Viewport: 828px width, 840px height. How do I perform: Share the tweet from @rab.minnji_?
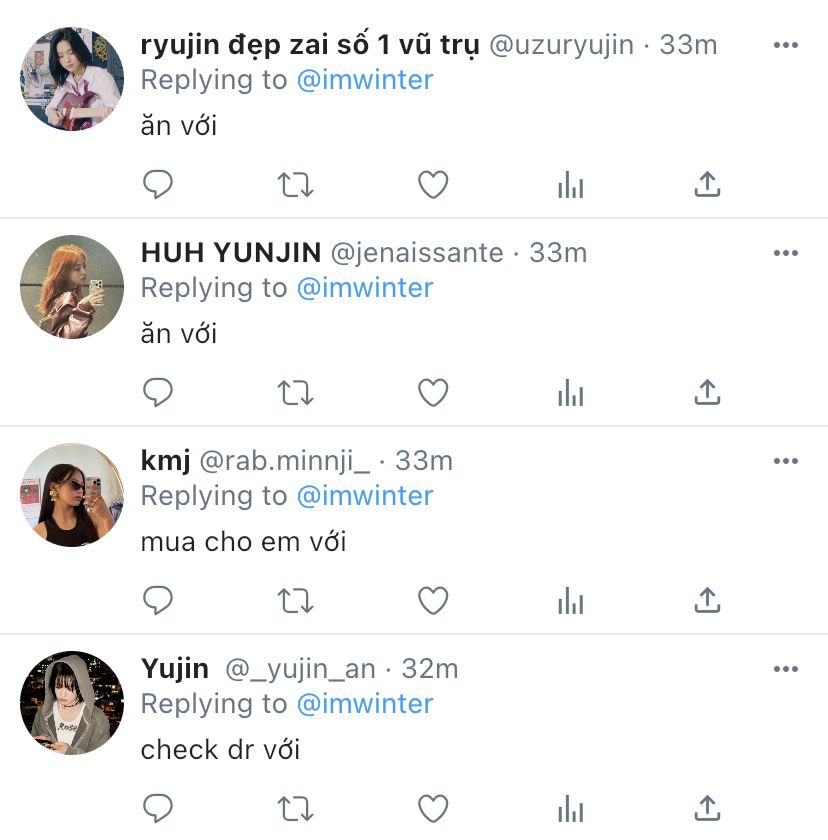(707, 599)
